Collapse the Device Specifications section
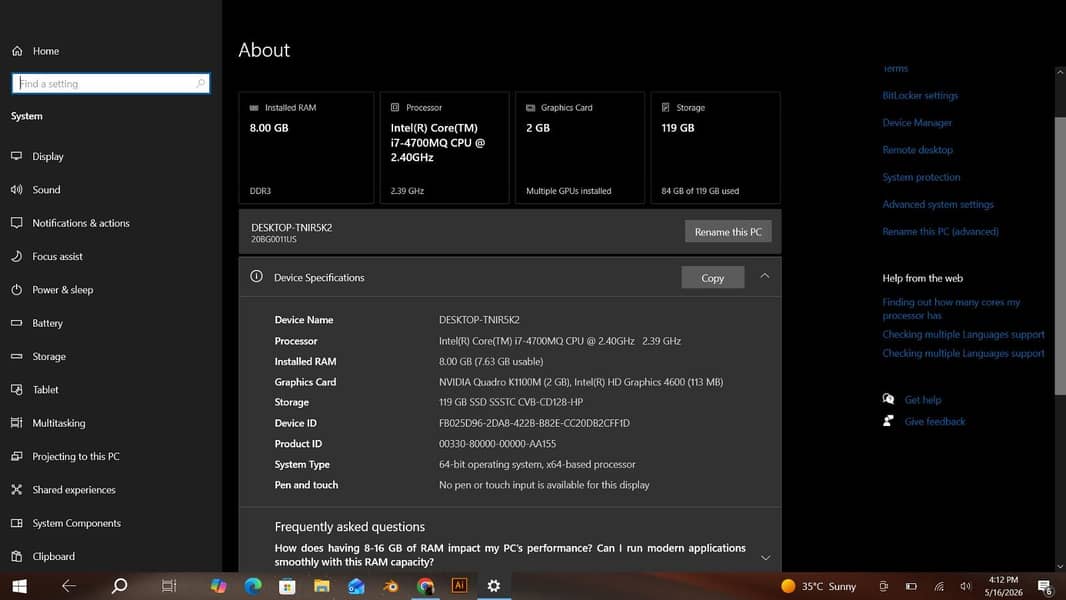Image resolution: width=1066 pixels, height=600 pixels. tap(765, 276)
